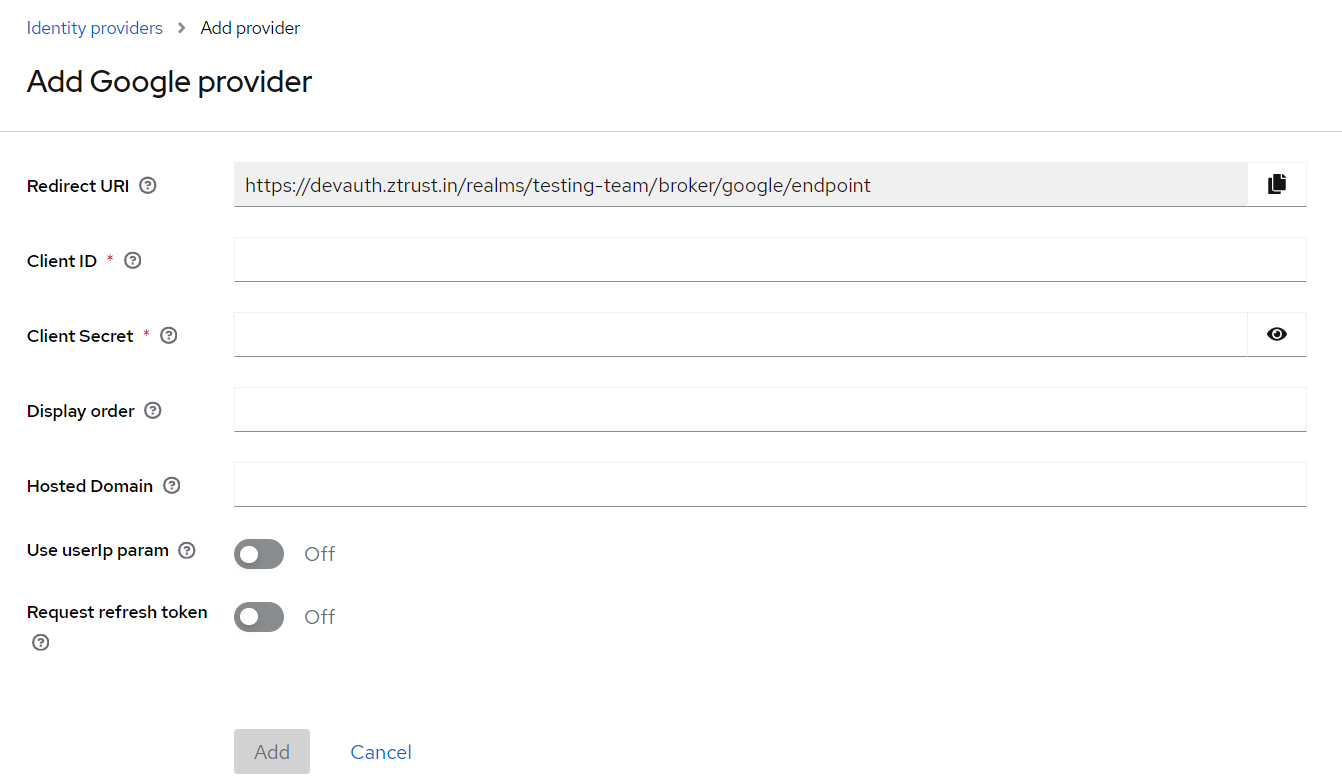Click the read-only Redirect URI field
Image resolution: width=1342 pixels, height=784 pixels.
click(x=740, y=185)
